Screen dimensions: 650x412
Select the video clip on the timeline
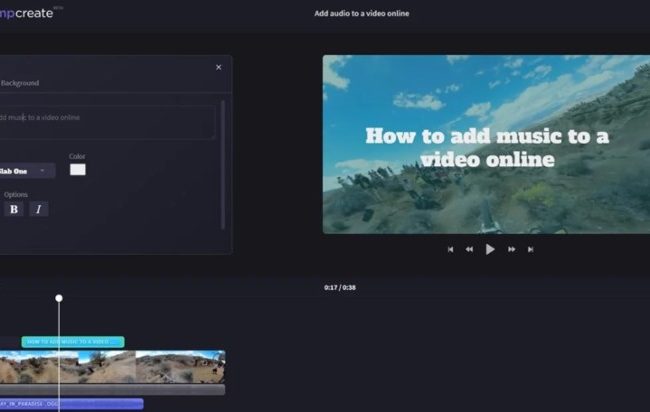[x=112, y=367]
